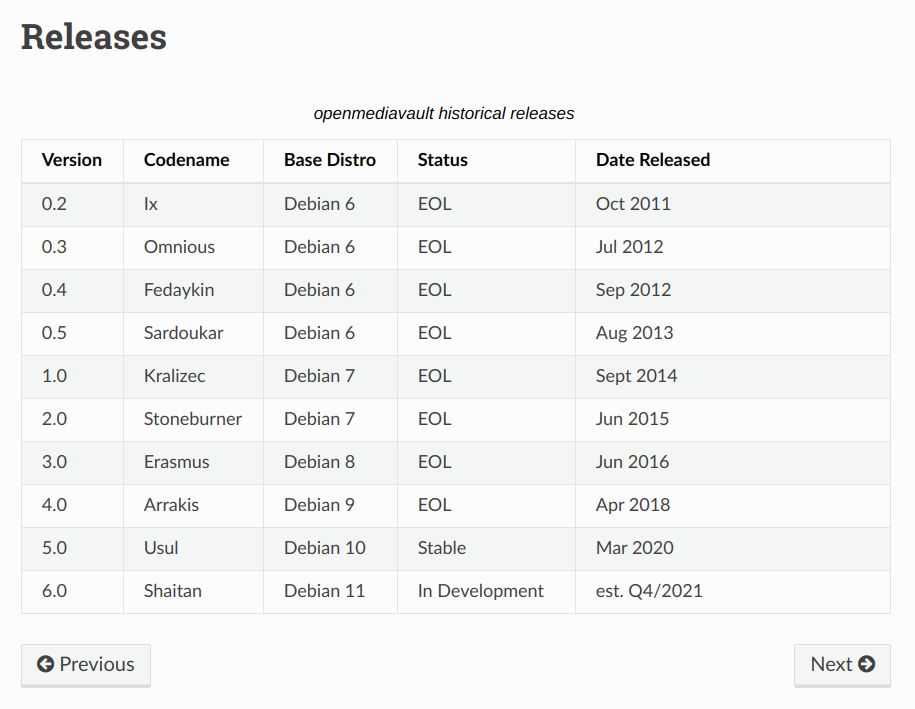Select the Releases heading
The width and height of the screenshot is (915, 709).
click(94, 37)
